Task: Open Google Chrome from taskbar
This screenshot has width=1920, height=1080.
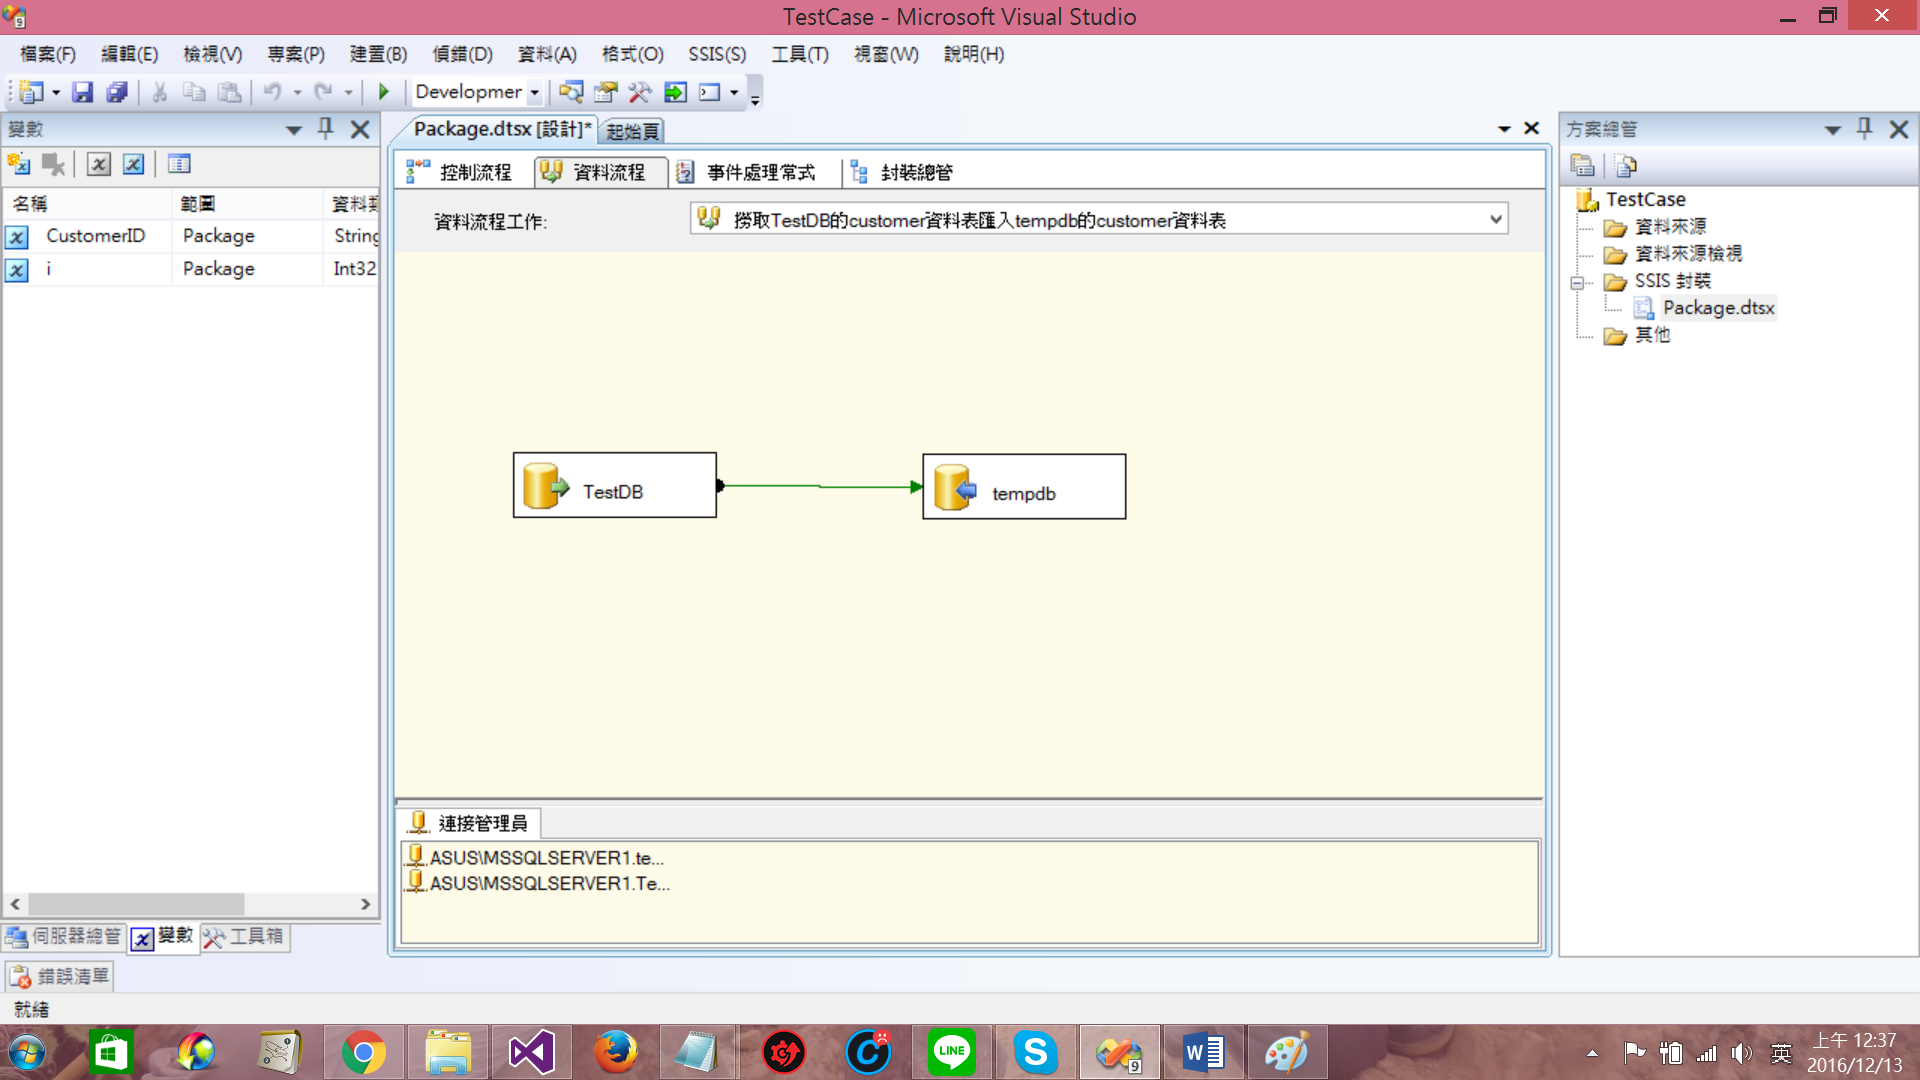Action: [x=363, y=1052]
